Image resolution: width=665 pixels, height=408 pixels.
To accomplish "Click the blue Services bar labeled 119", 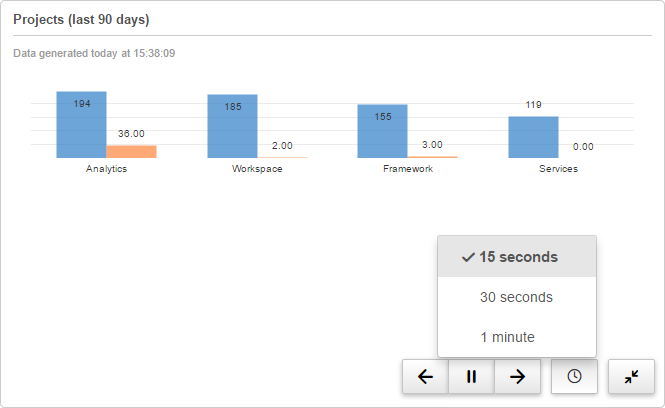I will pos(533,140).
